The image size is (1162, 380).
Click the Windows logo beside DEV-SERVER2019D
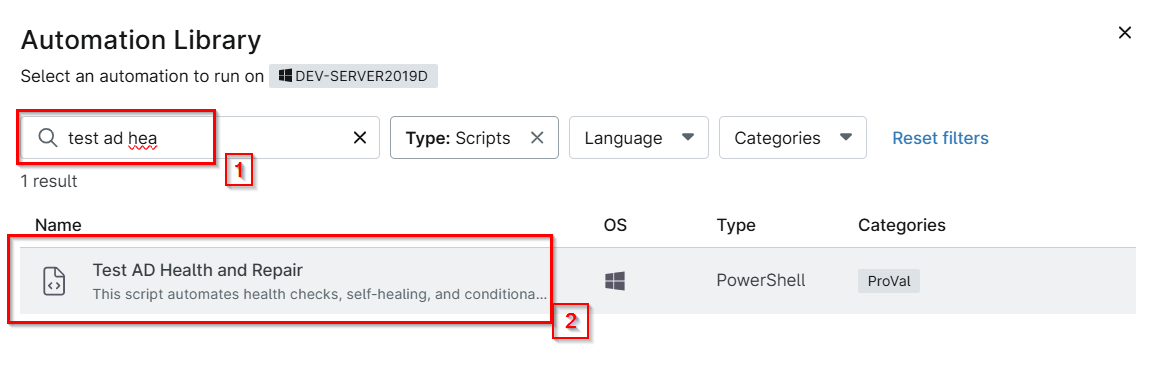point(285,76)
